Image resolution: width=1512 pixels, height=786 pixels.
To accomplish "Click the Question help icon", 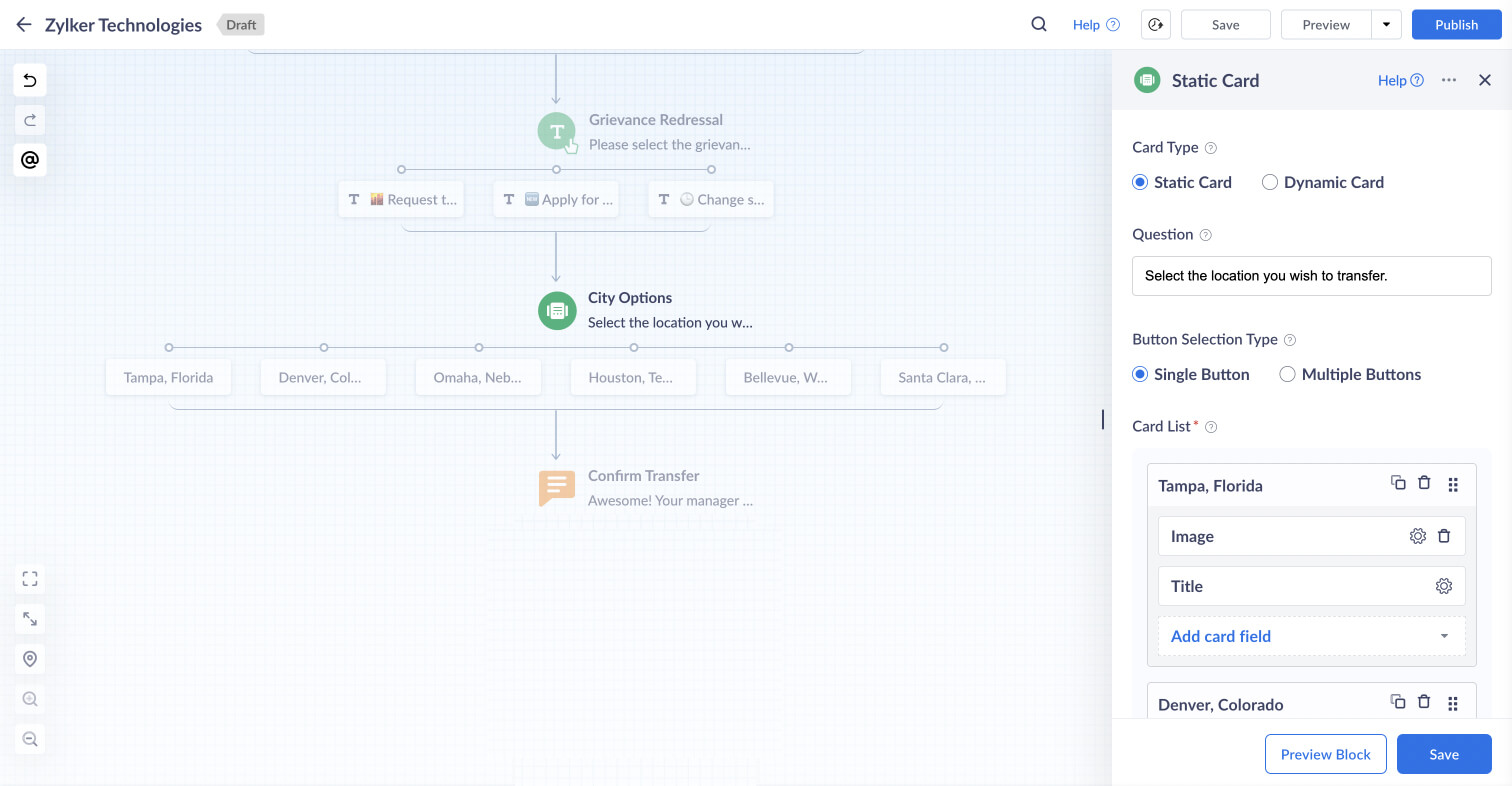I will pos(1205,235).
